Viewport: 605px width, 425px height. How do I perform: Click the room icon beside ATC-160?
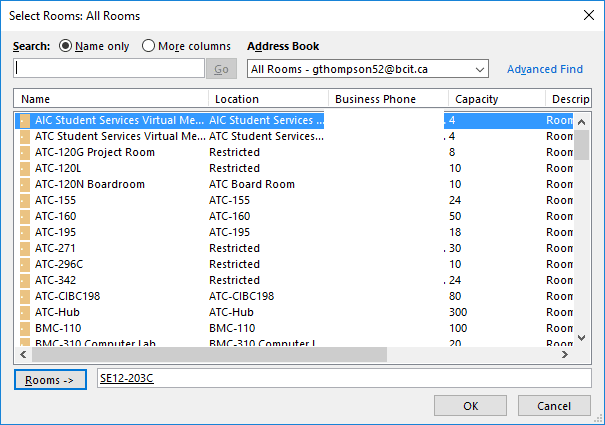[25, 217]
